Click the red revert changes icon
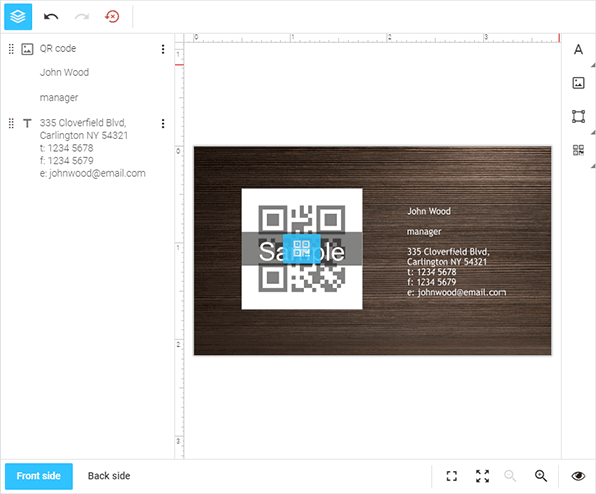The width and height of the screenshot is (596, 494). coord(112,16)
